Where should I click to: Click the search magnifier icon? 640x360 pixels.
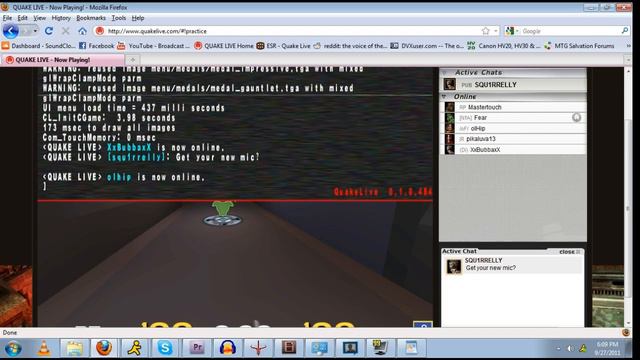pyautogui.click(x=624, y=31)
